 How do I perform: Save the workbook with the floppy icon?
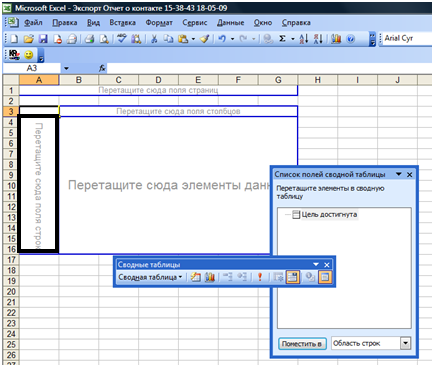click(x=43, y=39)
